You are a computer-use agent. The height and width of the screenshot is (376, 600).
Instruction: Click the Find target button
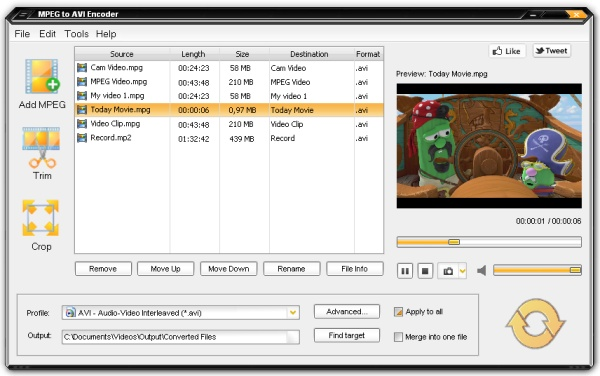point(347,335)
